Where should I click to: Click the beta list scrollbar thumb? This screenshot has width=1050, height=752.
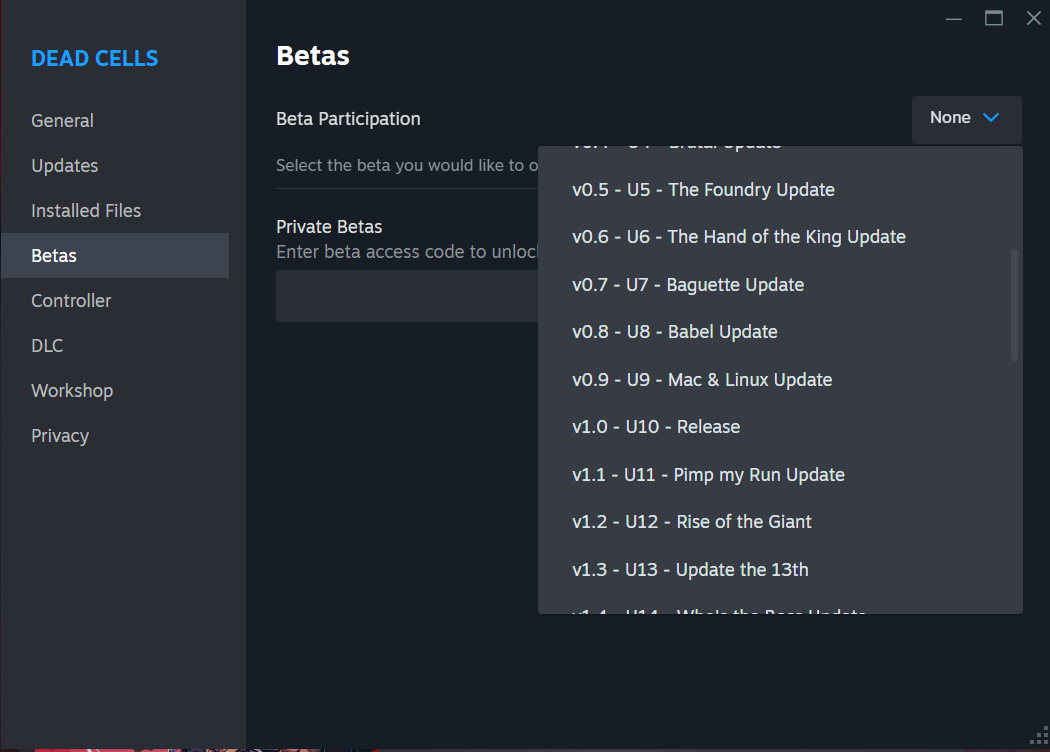tap(1015, 304)
